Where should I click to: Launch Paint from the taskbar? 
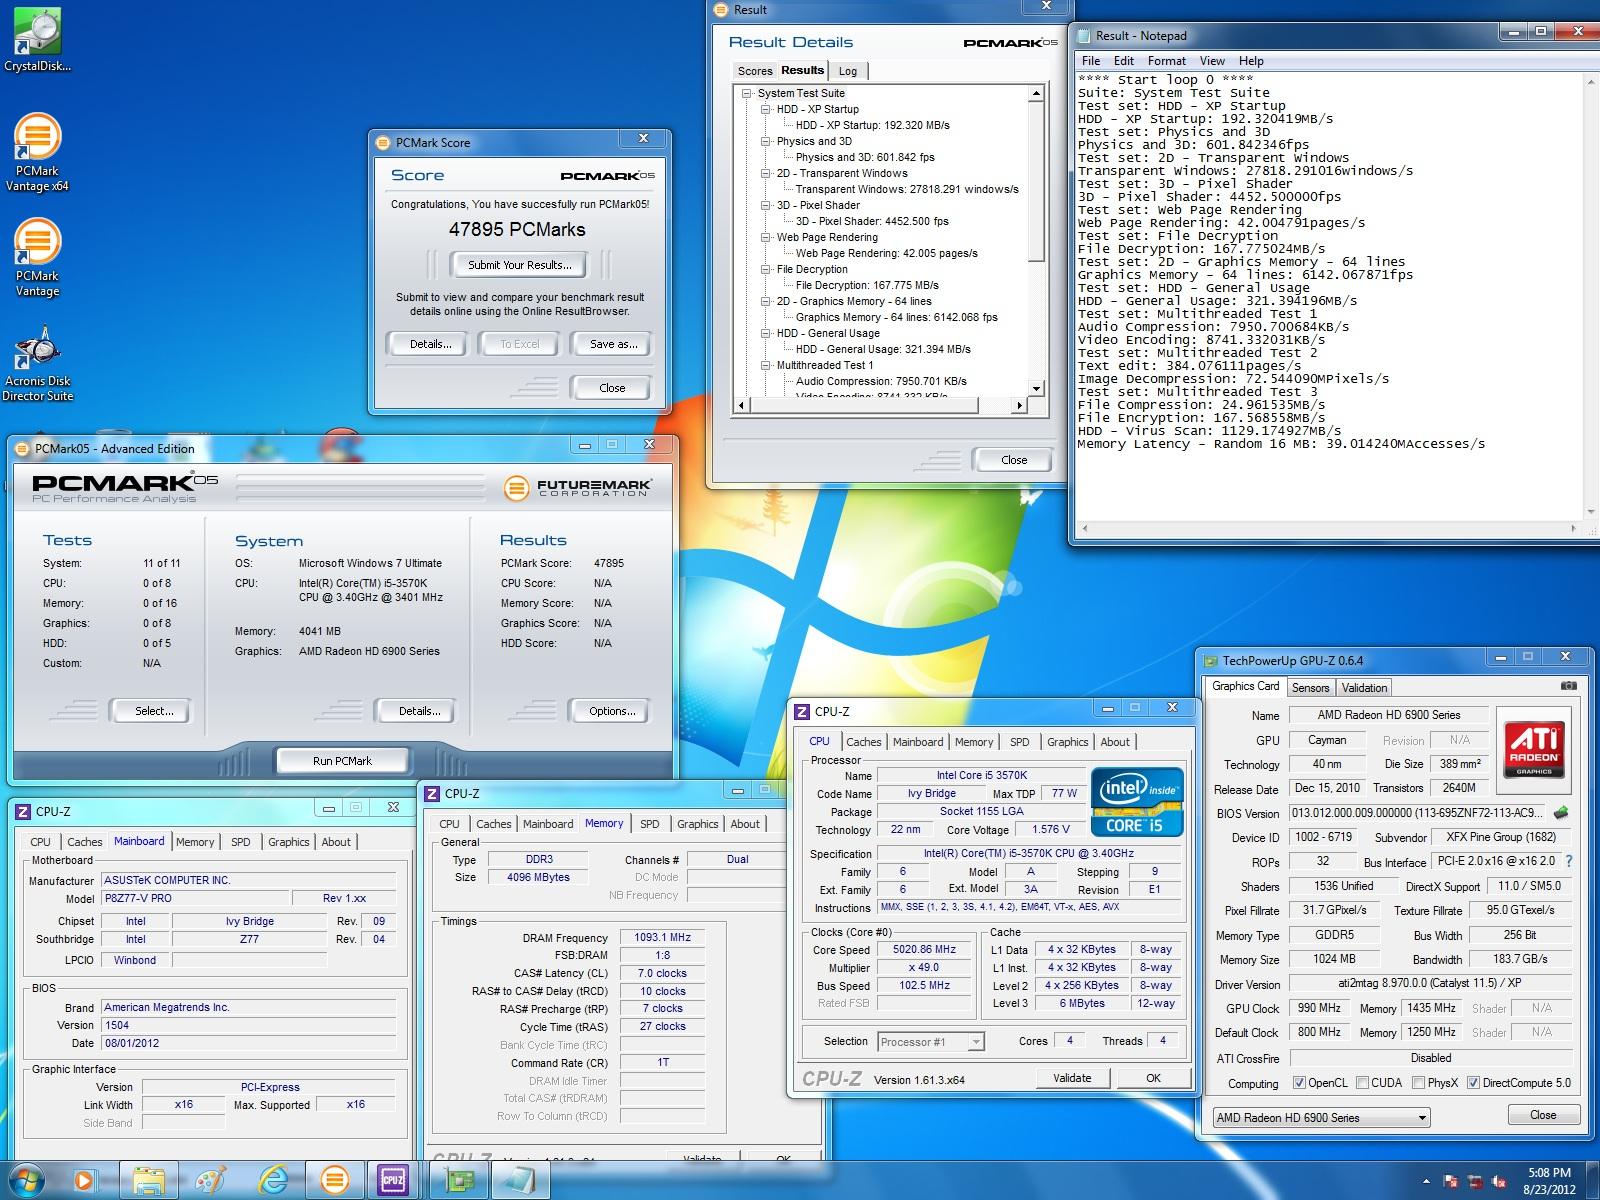pos(210,1180)
